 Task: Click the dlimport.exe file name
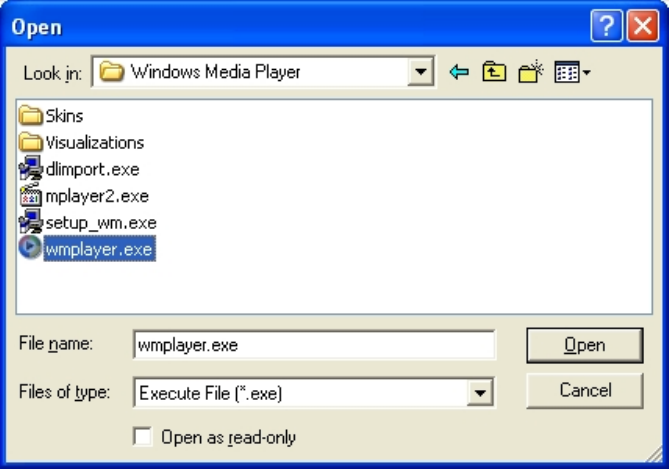click(92, 169)
